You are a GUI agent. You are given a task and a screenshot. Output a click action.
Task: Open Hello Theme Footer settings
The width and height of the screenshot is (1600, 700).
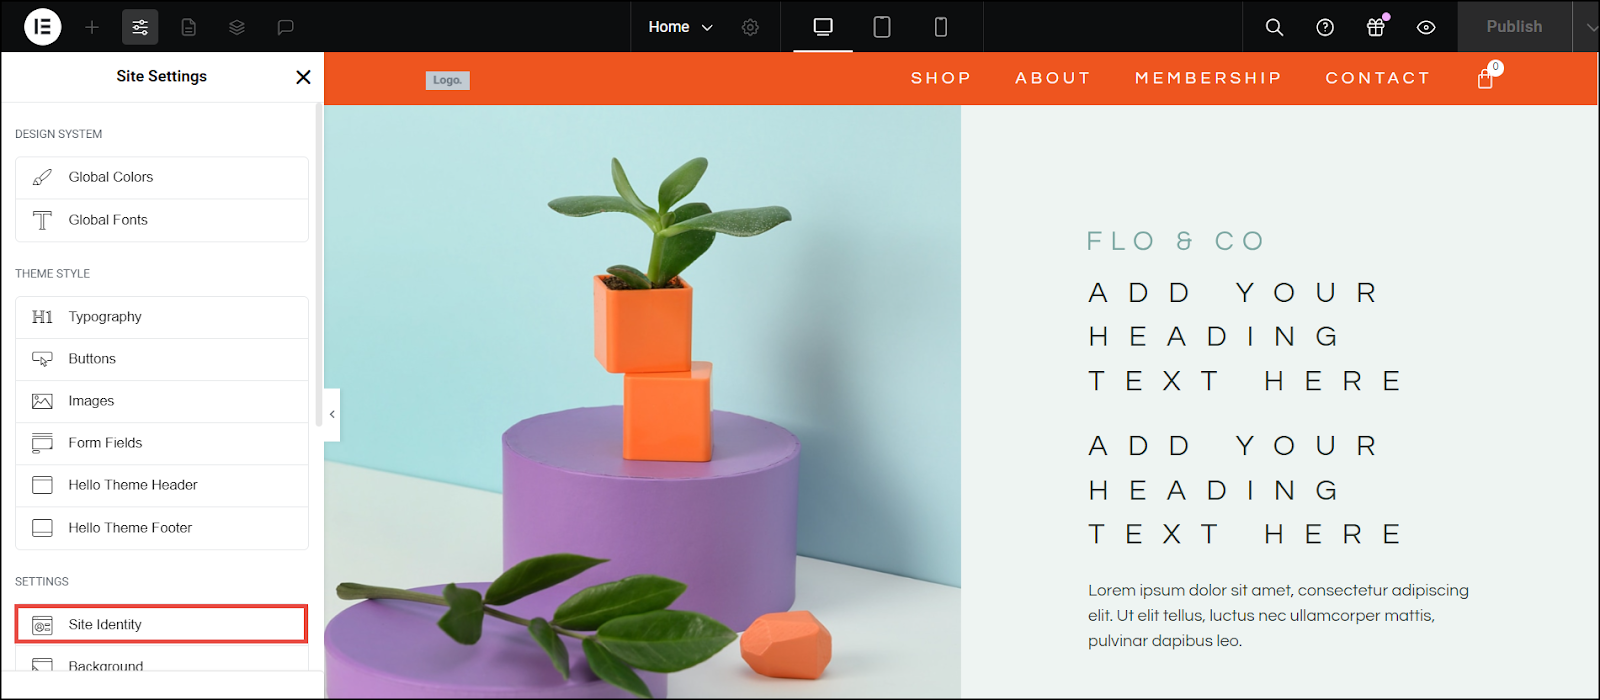tap(162, 528)
